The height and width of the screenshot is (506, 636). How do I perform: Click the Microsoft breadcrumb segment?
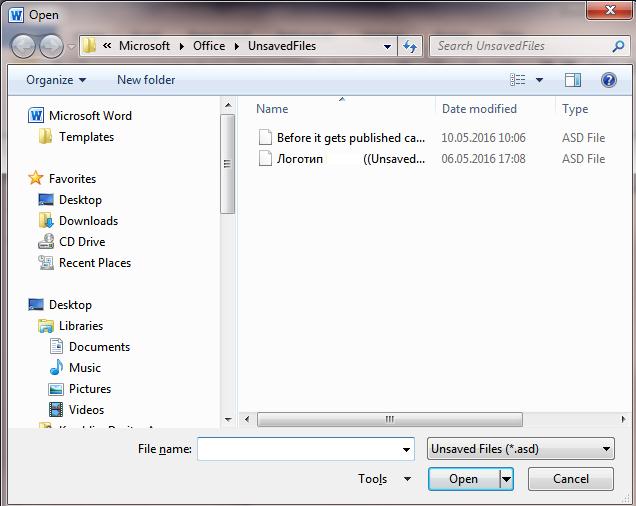[144, 46]
